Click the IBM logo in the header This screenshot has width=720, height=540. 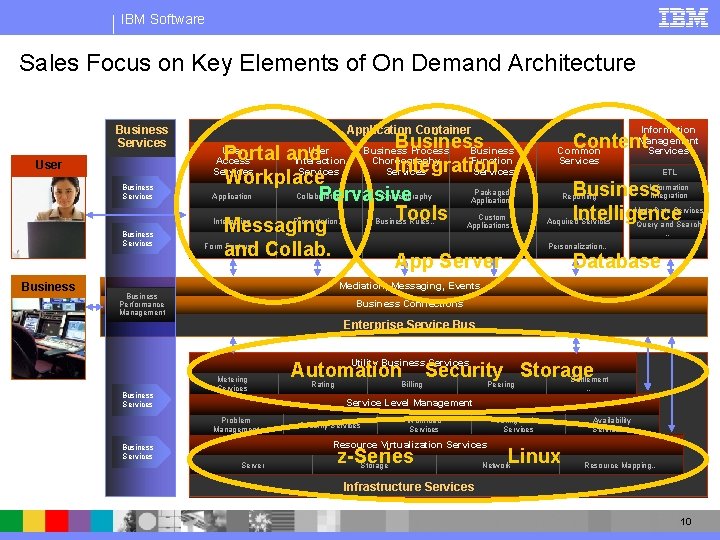683,18
